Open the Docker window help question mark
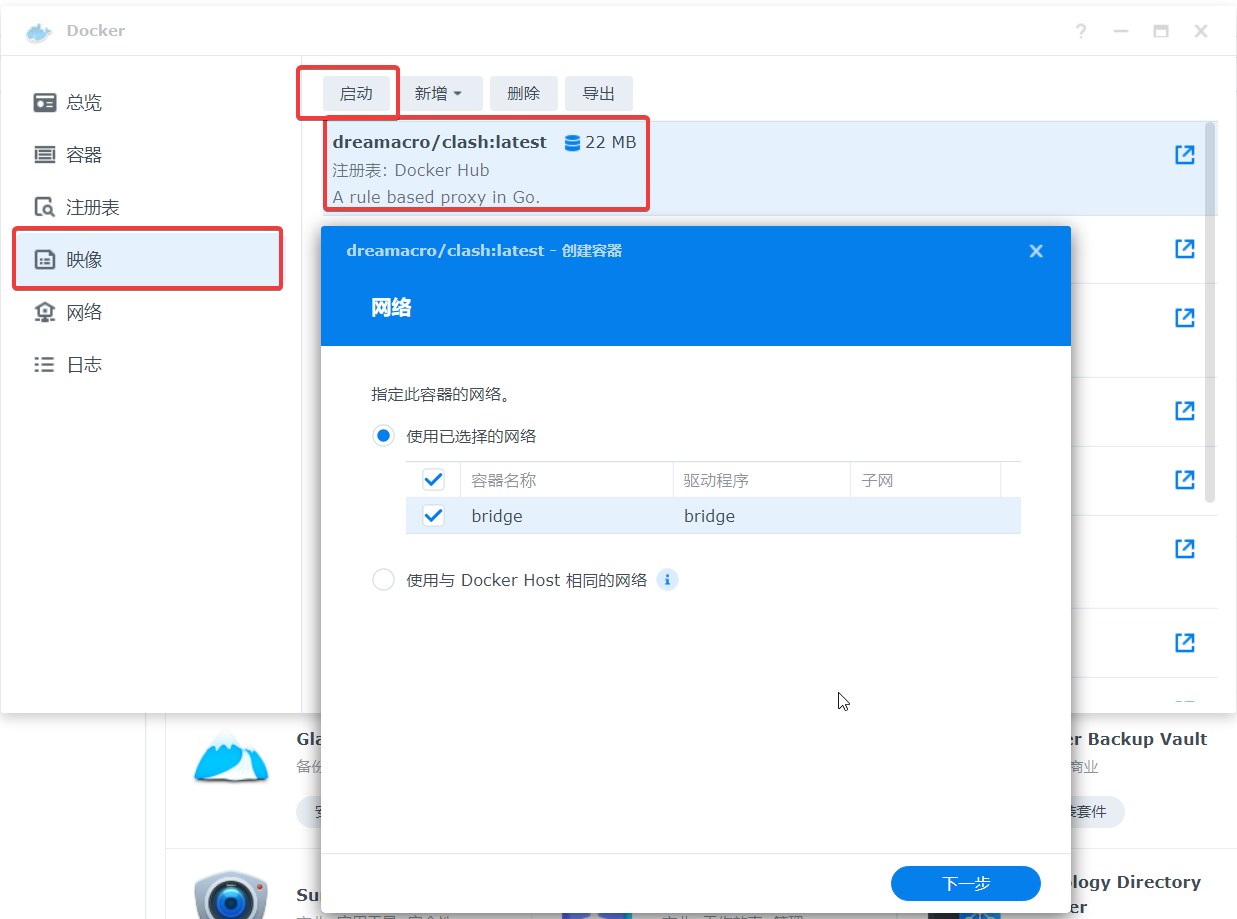1237x919 pixels. coord(1081,31)
